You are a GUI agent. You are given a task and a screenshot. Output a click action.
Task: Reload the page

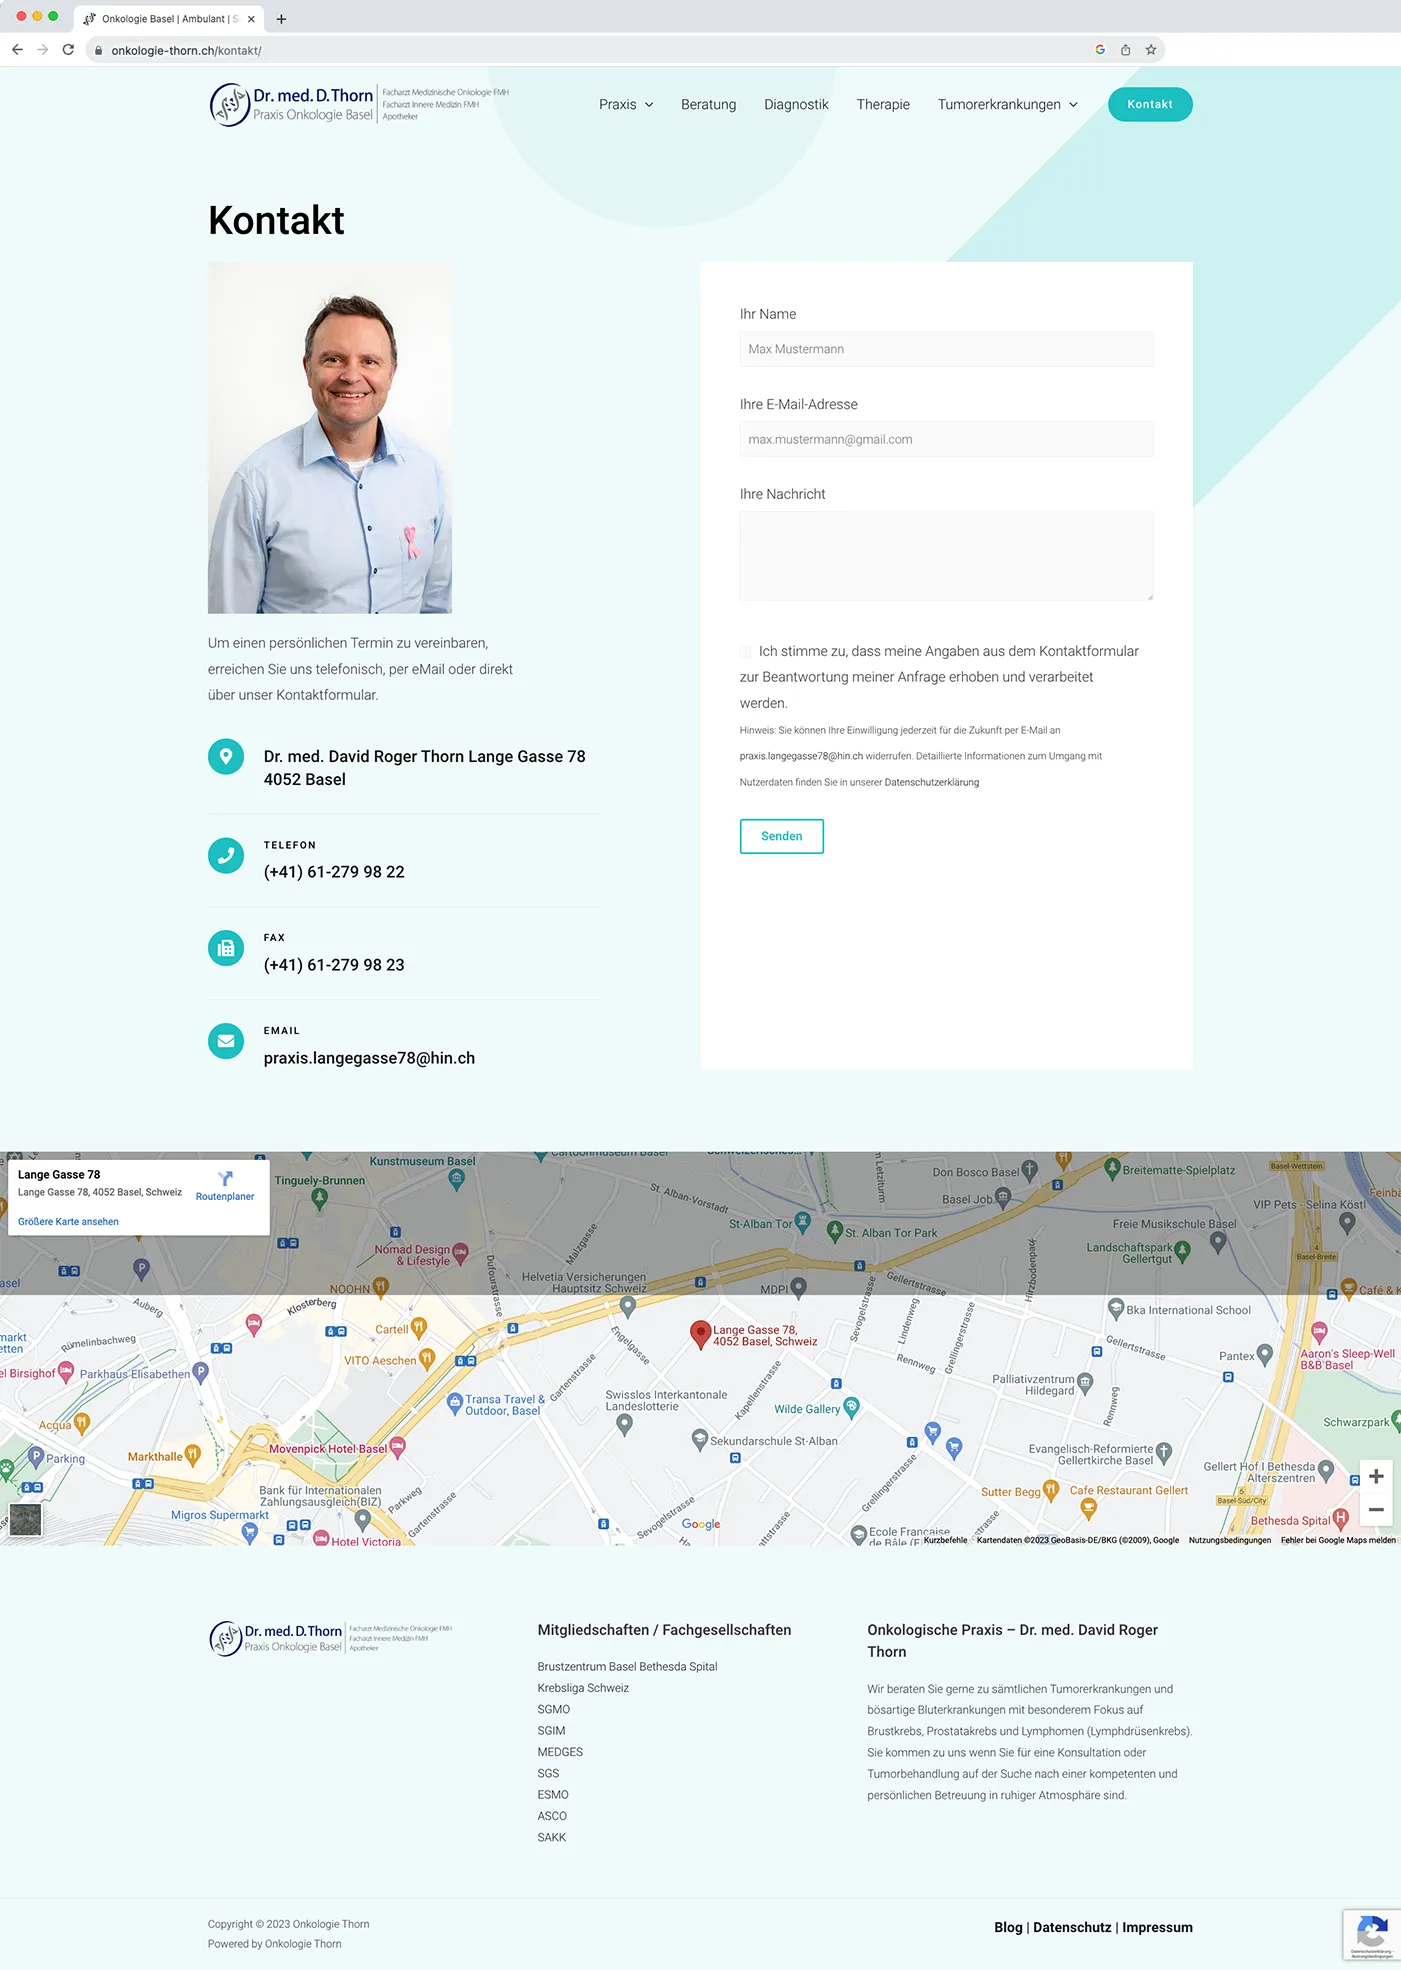pyautogui.click(x=68, y=50)
